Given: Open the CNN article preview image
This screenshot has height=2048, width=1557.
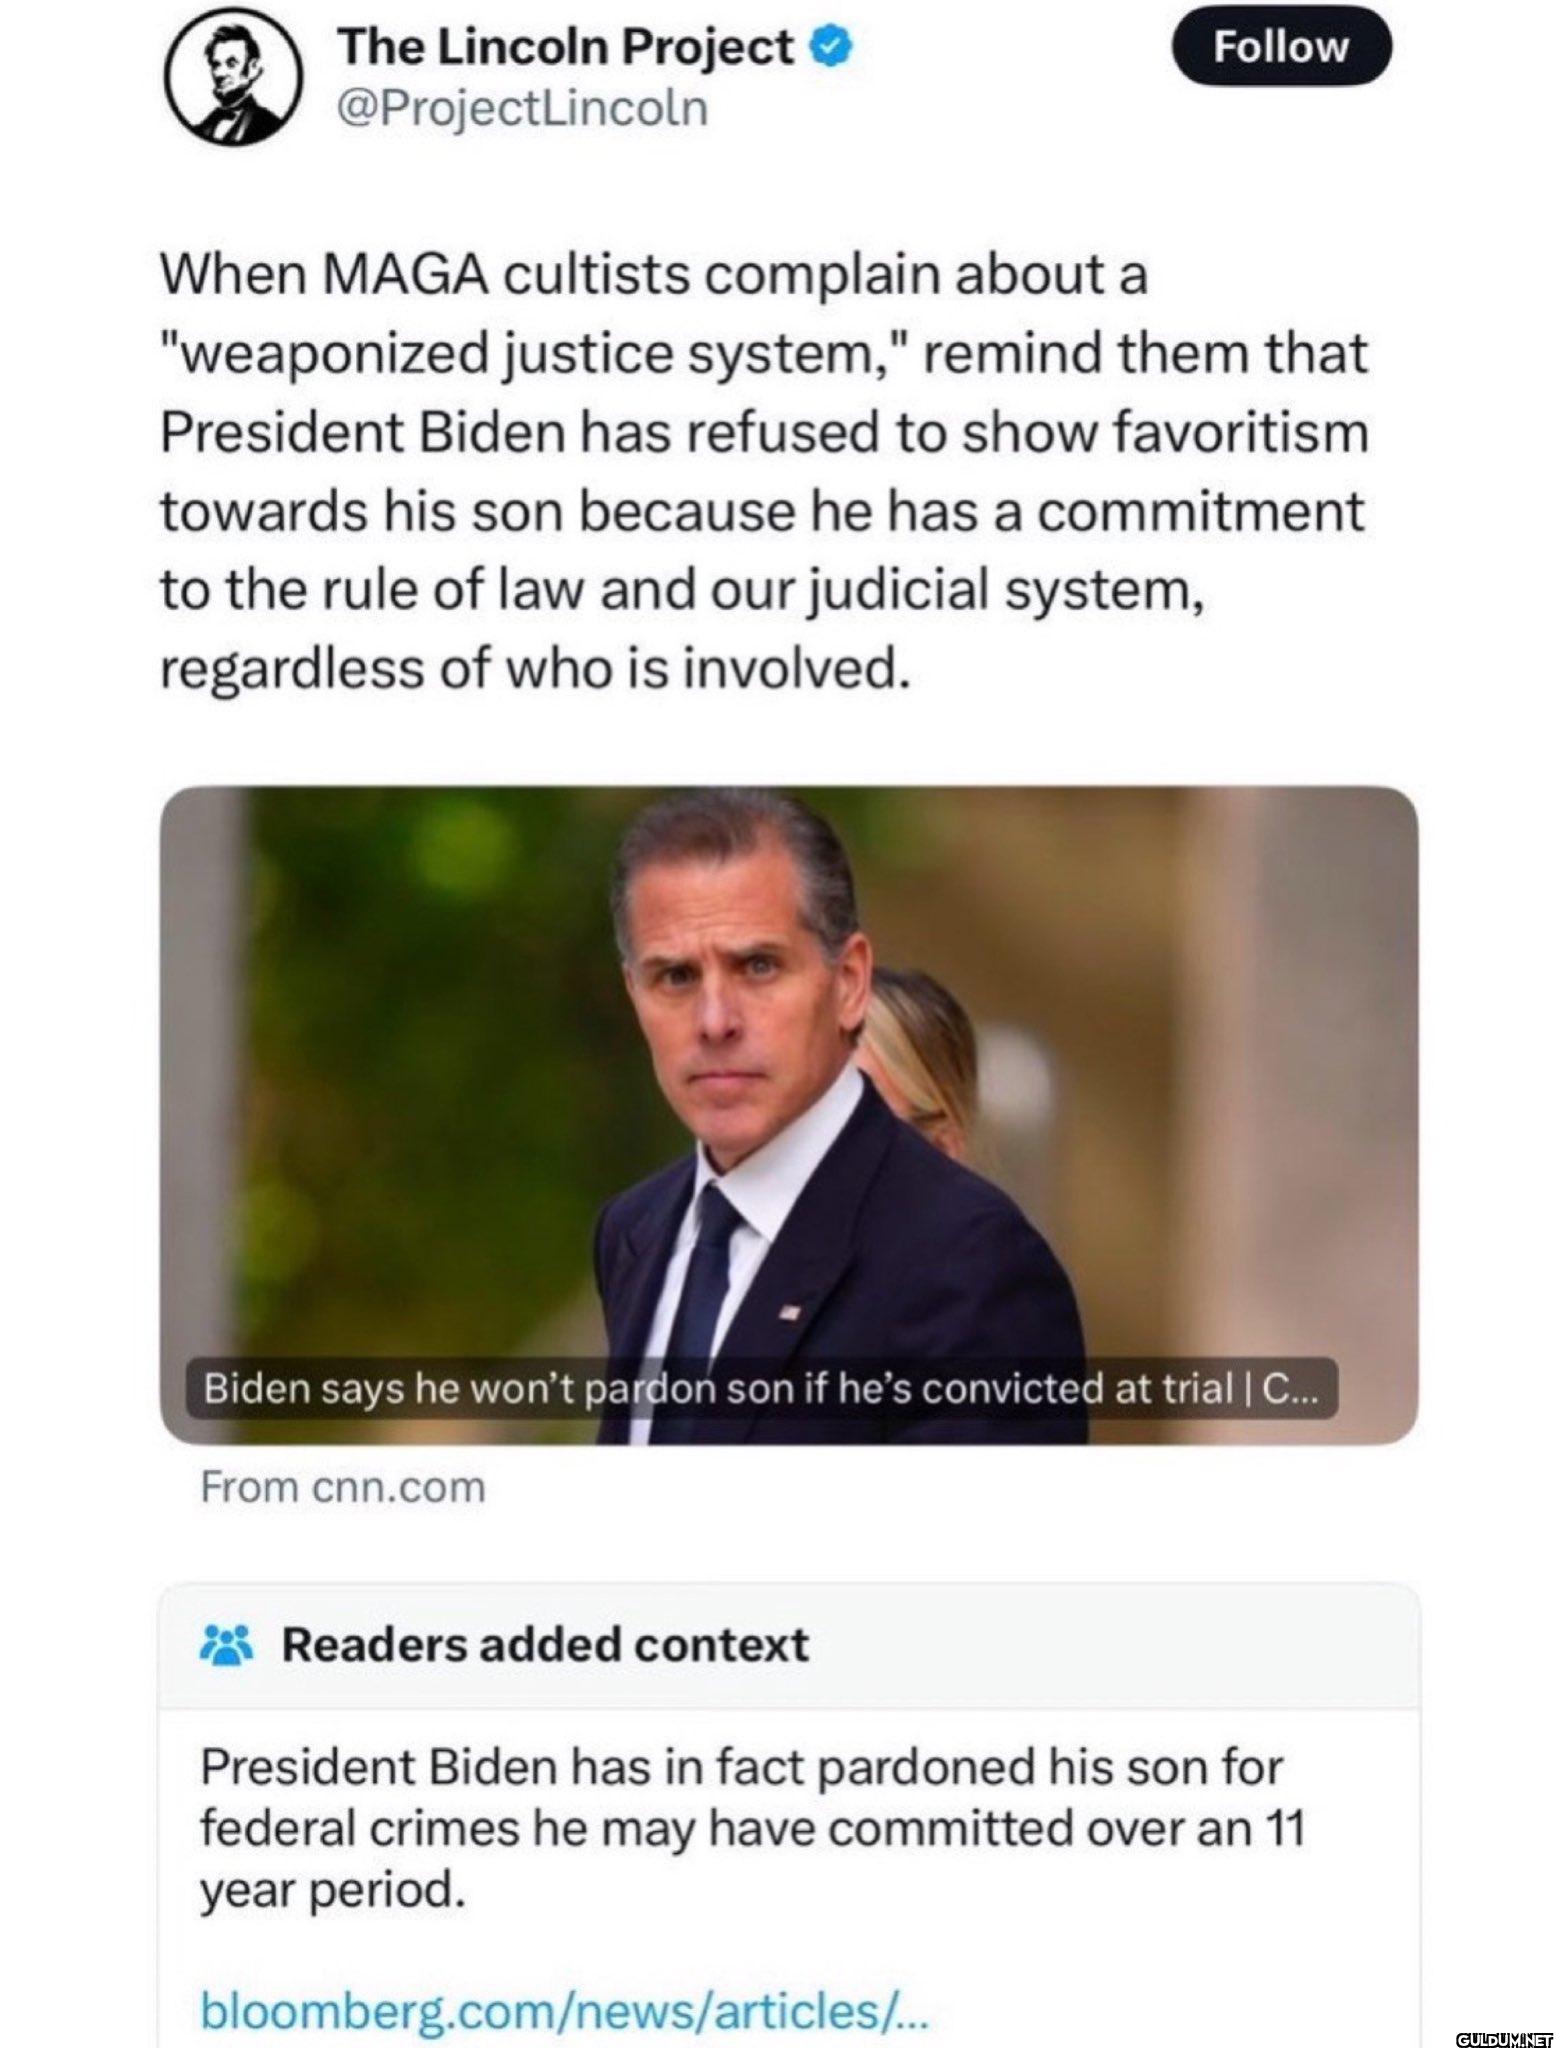Looking at the screenshot, I should (788, 1114).
